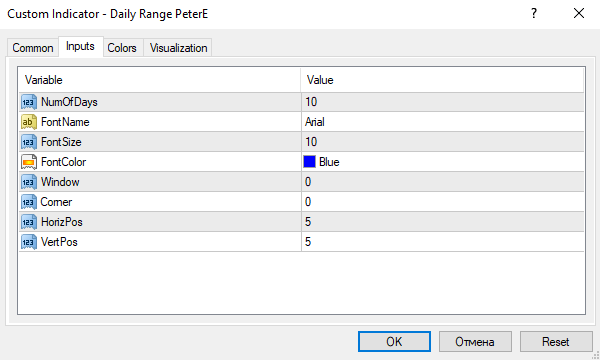Open the Common tab
This screenshot has width=600, height=360.
click(33, 48)
